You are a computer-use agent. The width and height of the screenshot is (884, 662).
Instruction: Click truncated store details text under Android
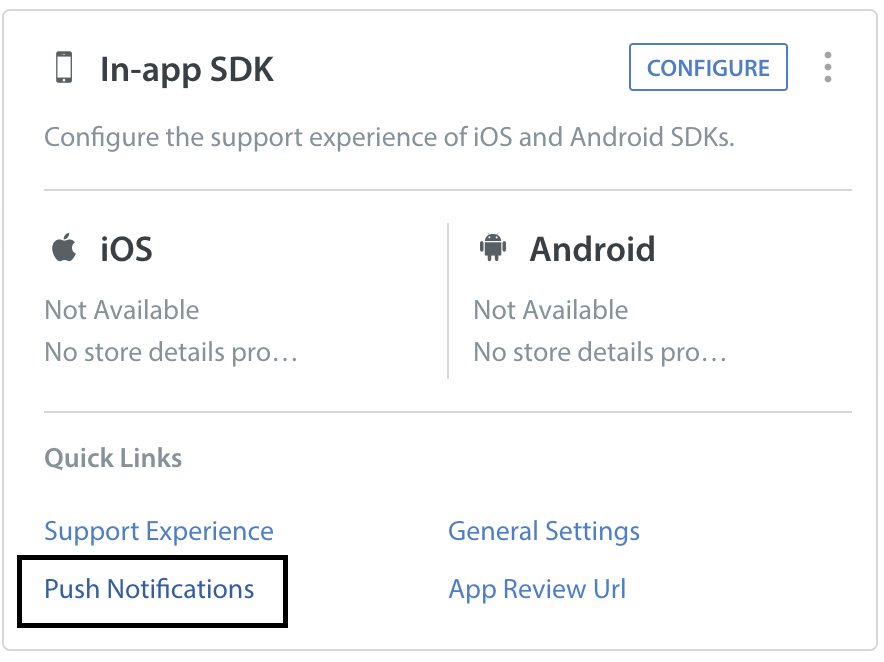600,352
